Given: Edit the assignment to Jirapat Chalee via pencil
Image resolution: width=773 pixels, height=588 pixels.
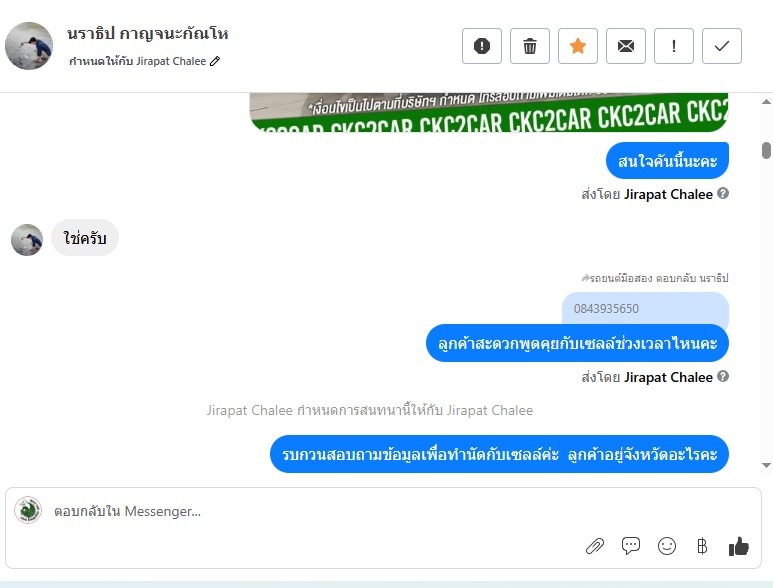Looking at the screenshot, I should pyautogui.click(x=215, y=61).
